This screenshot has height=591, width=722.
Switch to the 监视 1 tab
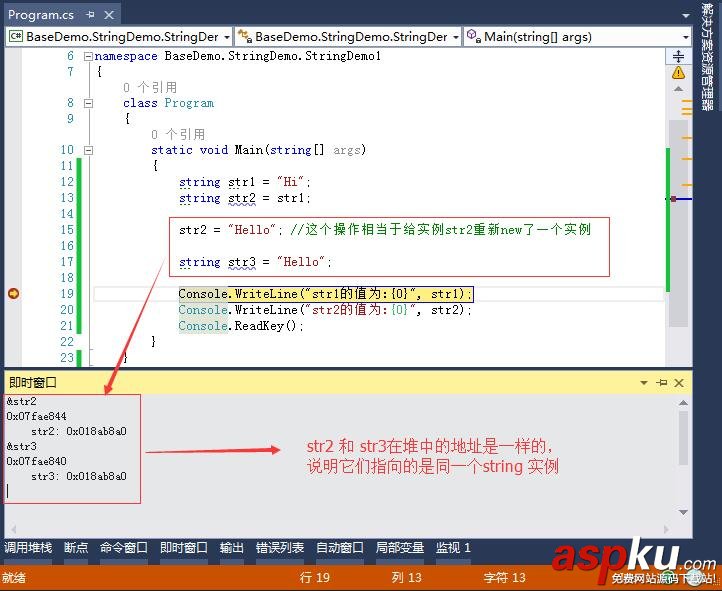[x=453, y=548]
